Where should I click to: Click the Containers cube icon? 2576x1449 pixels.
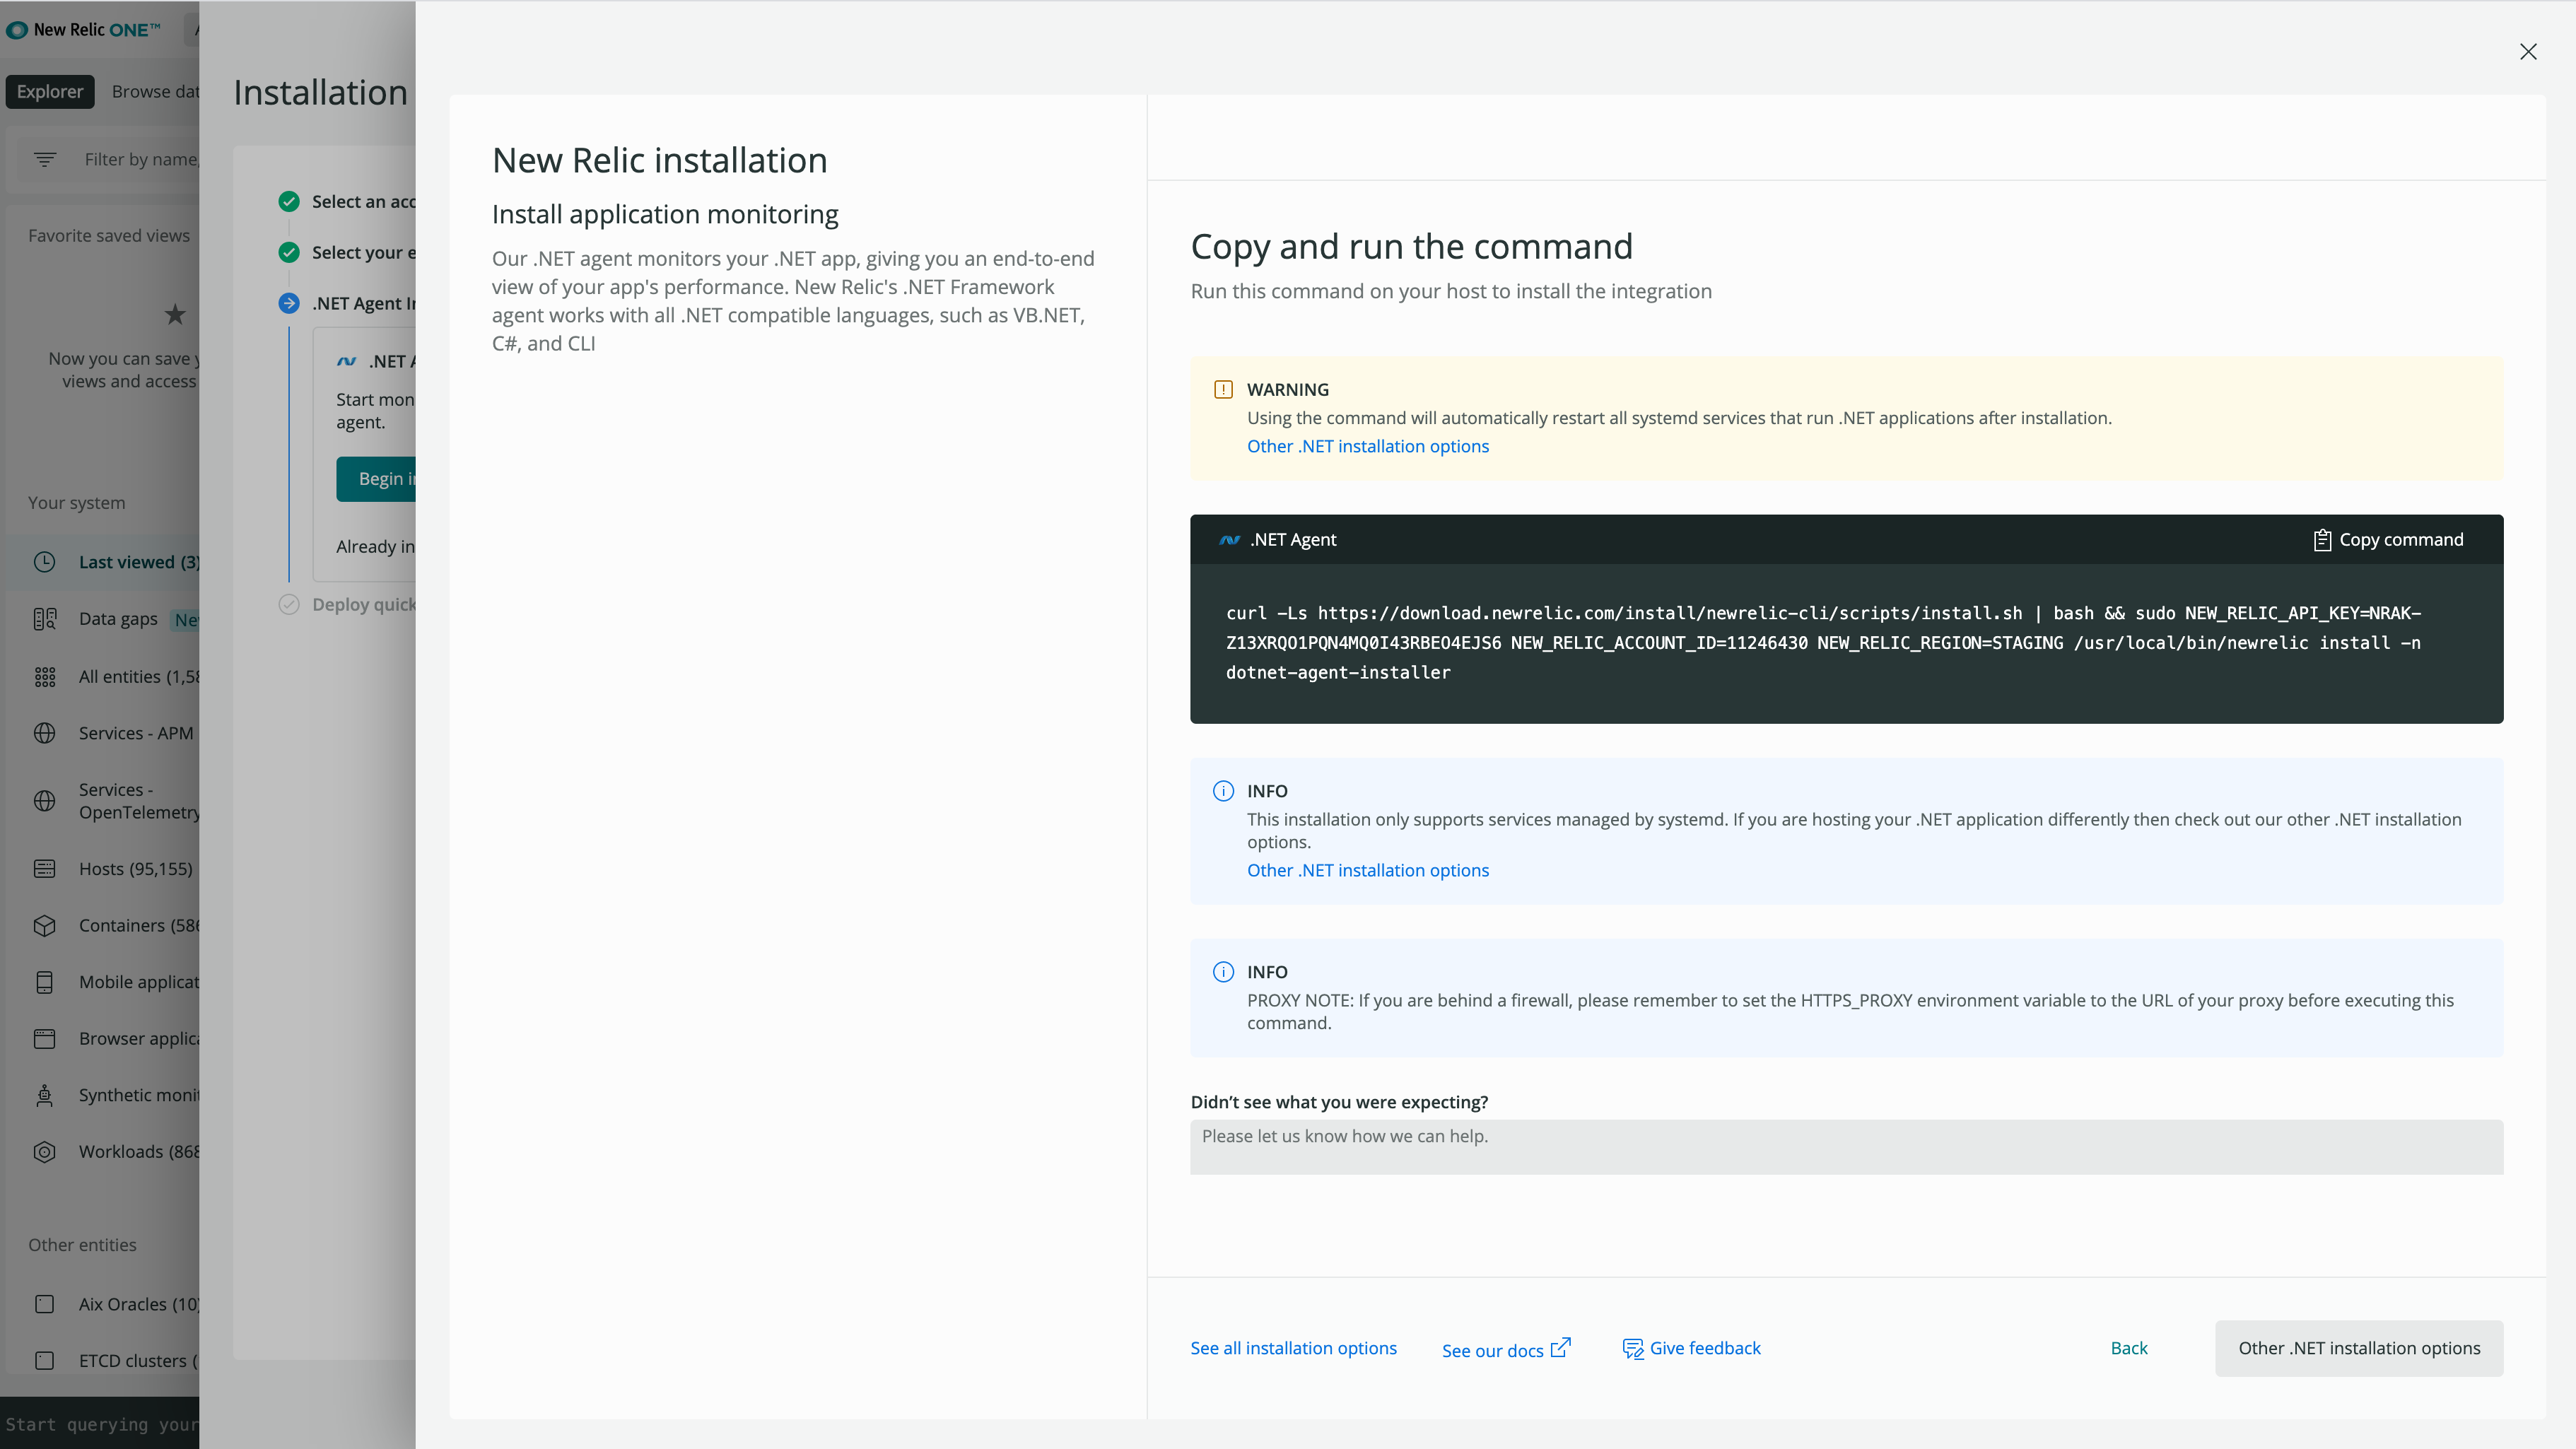click(x=45, y=926)
